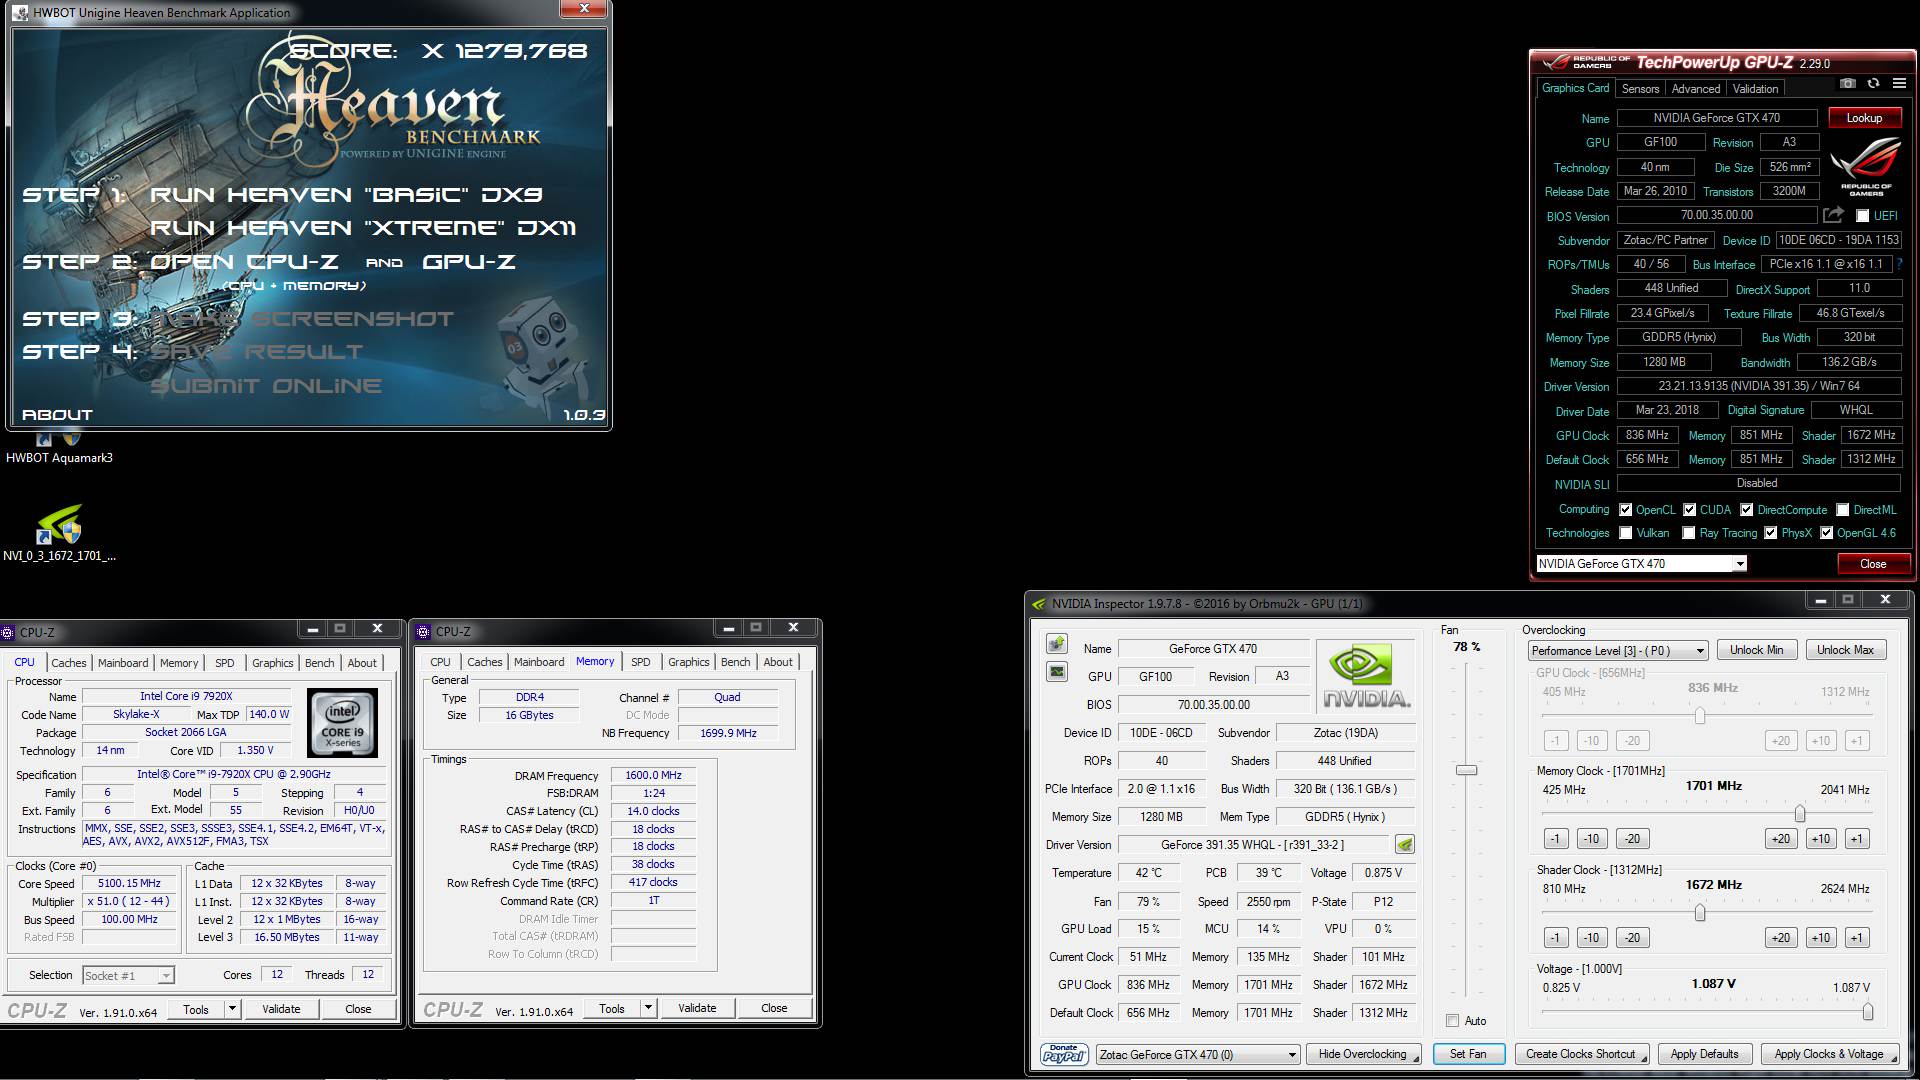The width and height of the screenshot is (1920, 1080).
Task: Enable Auto fan checkbox in NVIDIA Inspector
Action: pos(1452,1021)
